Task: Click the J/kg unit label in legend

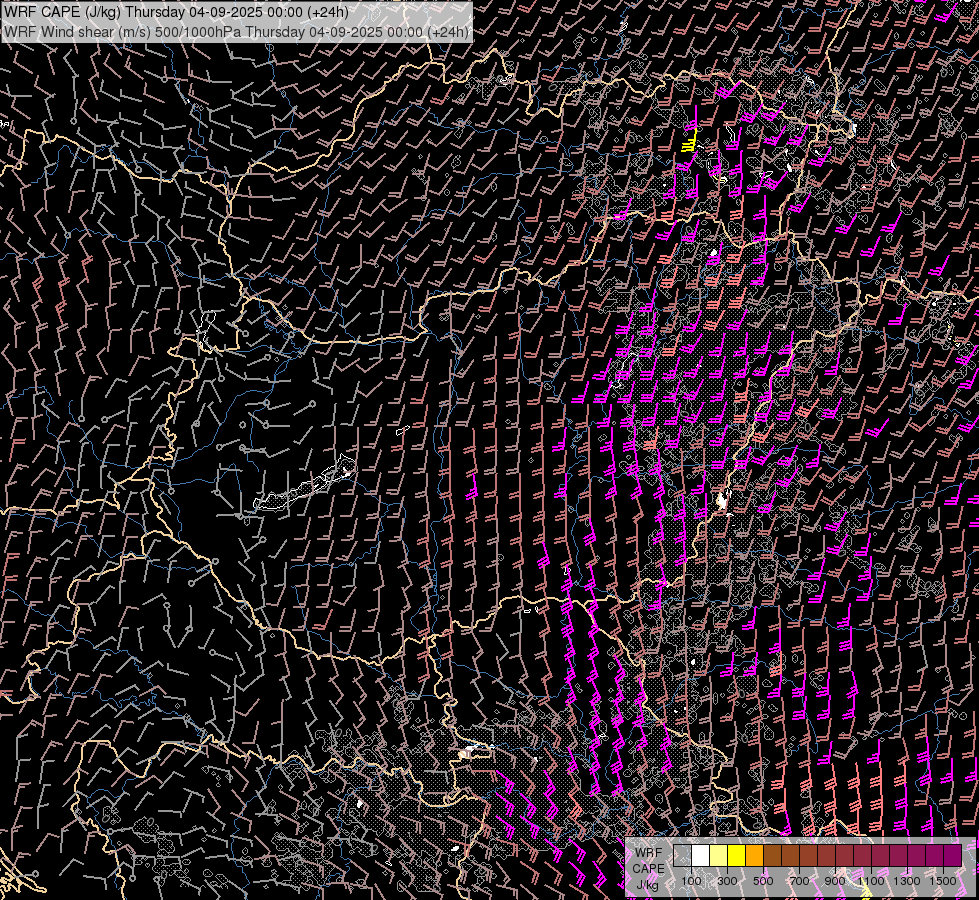Action: [648, 885]
